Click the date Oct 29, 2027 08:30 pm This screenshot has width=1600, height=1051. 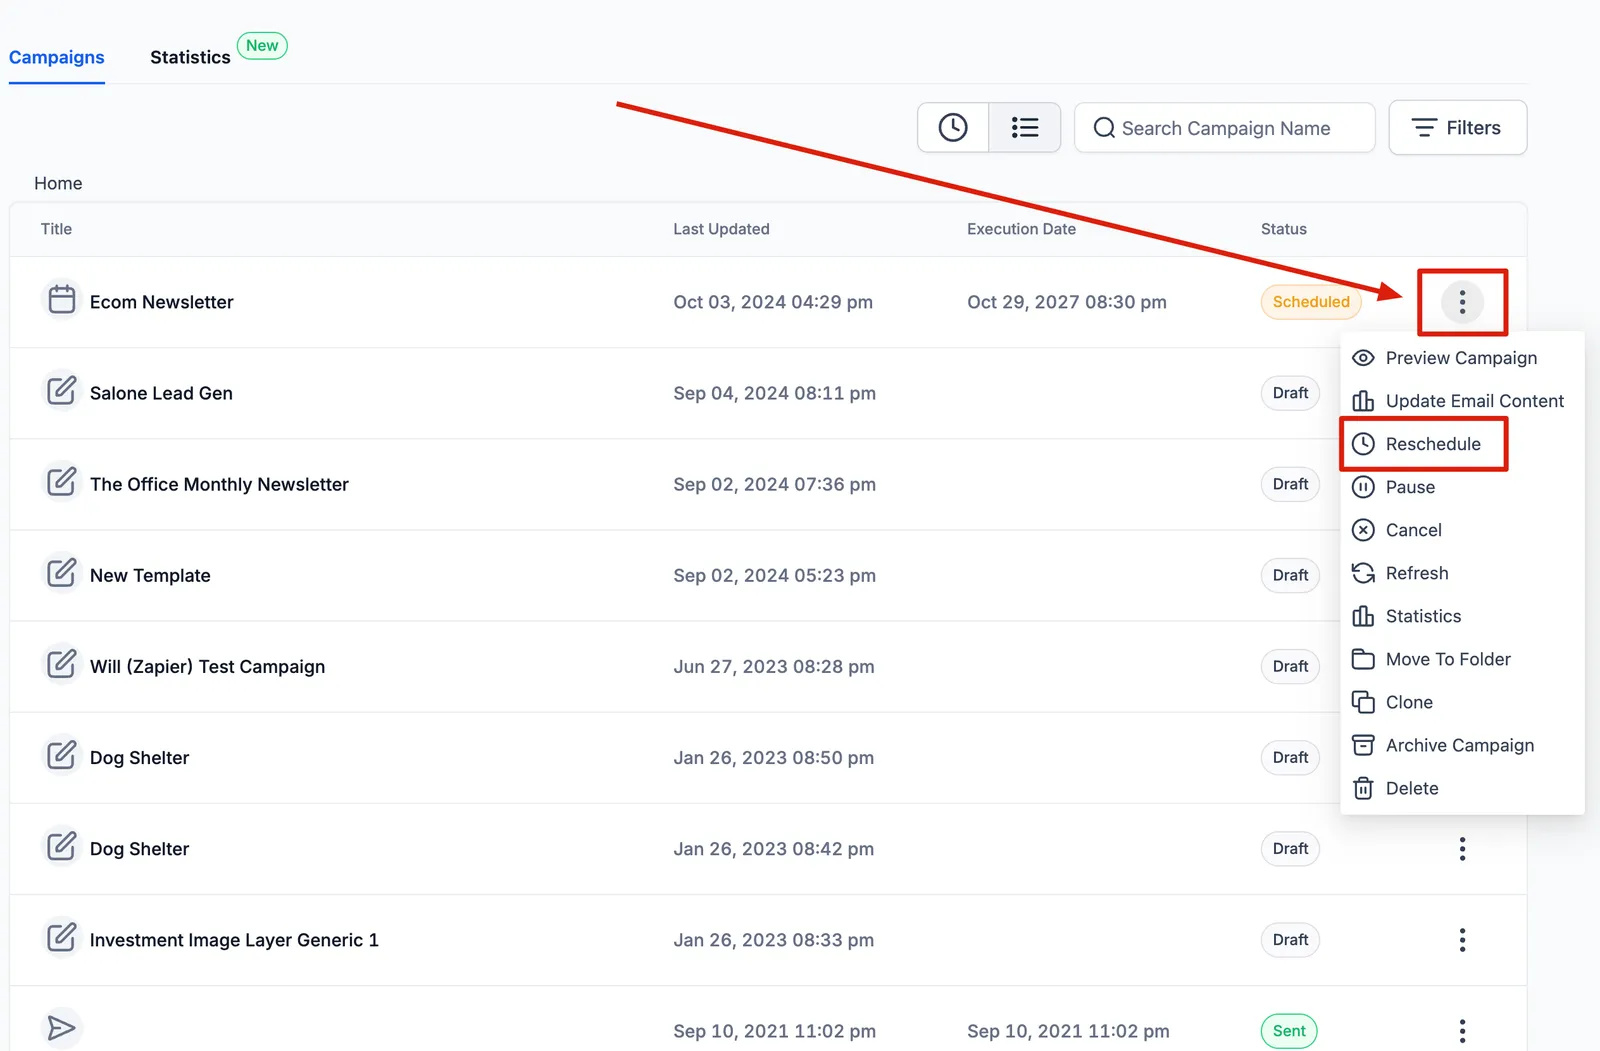(1067, 302)
